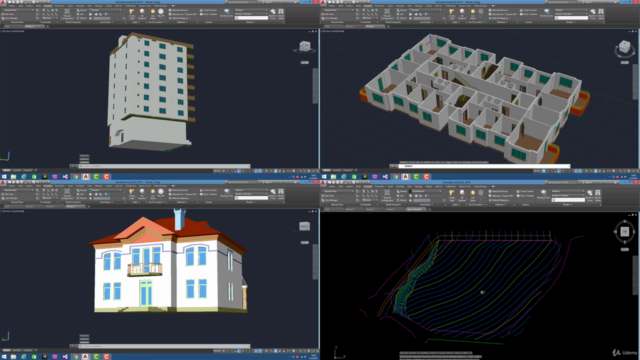The width and height of the screenshot is (640, 360).
Task: Click No Shadows in the floor plan window
Action: [x=462, y=13]
